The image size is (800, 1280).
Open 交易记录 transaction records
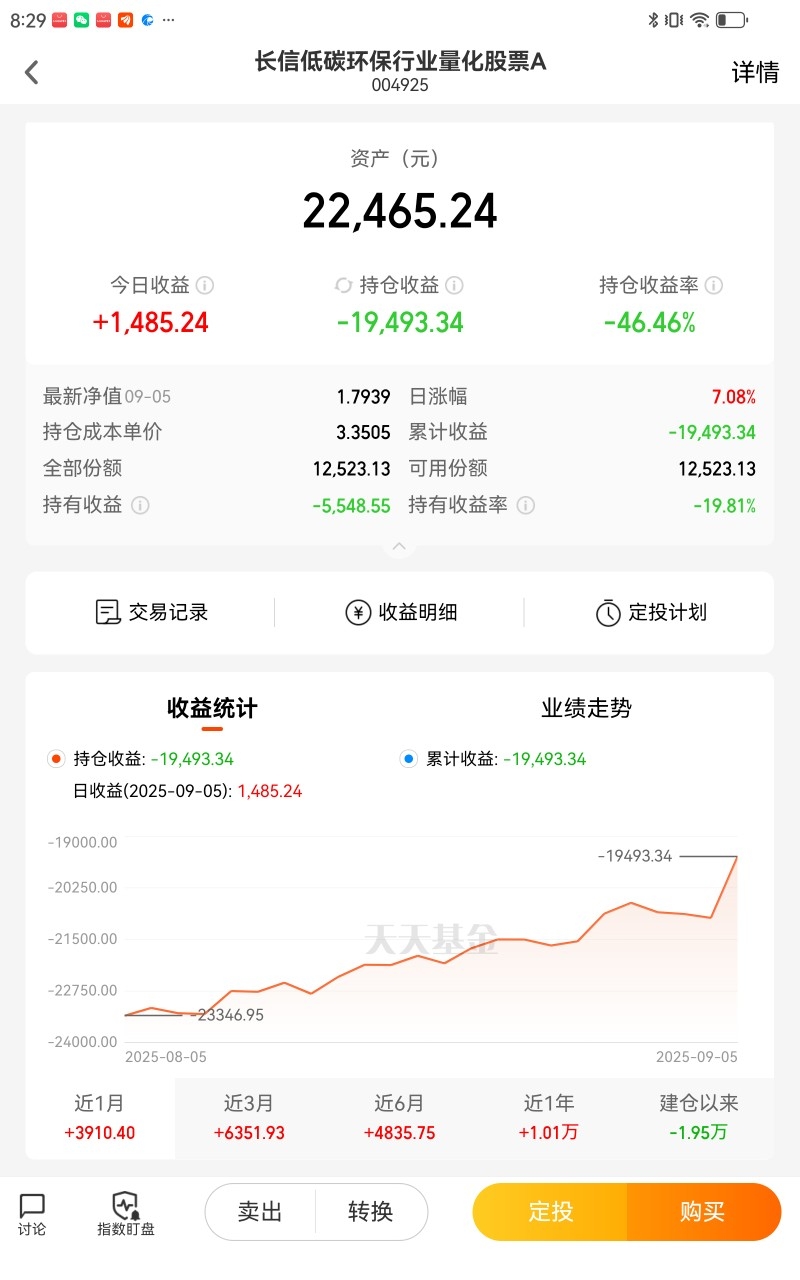pyautogui.click(x=151, y=612)
